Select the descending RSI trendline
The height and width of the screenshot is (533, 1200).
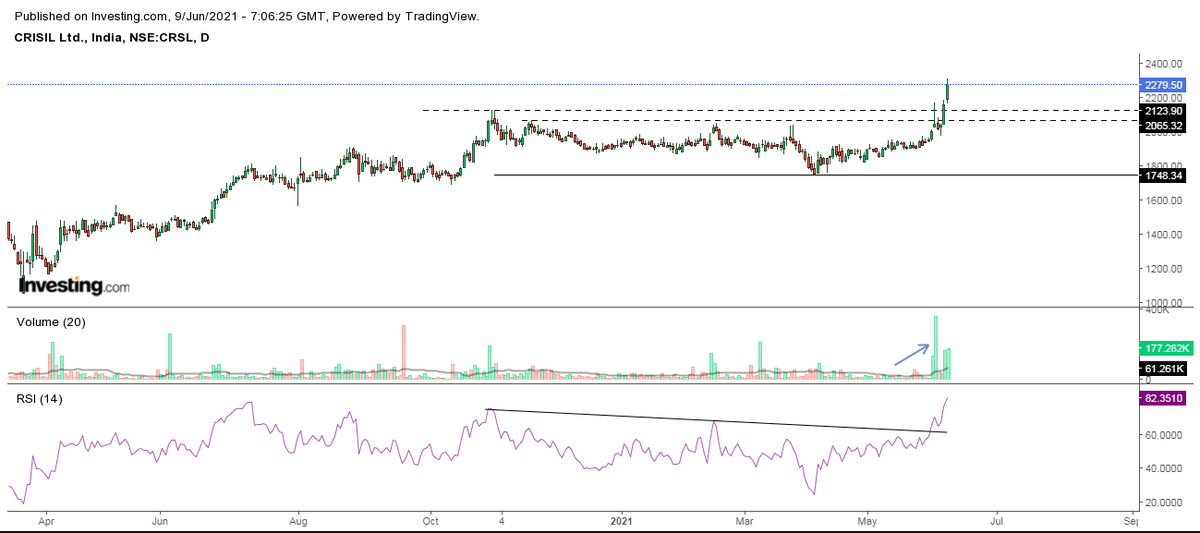coord(716,421)
